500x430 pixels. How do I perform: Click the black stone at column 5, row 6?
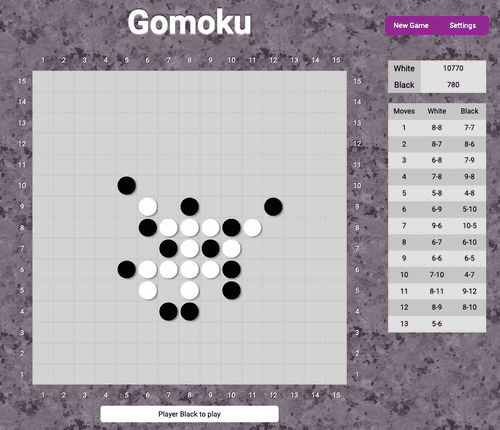[x=127, y=269]
